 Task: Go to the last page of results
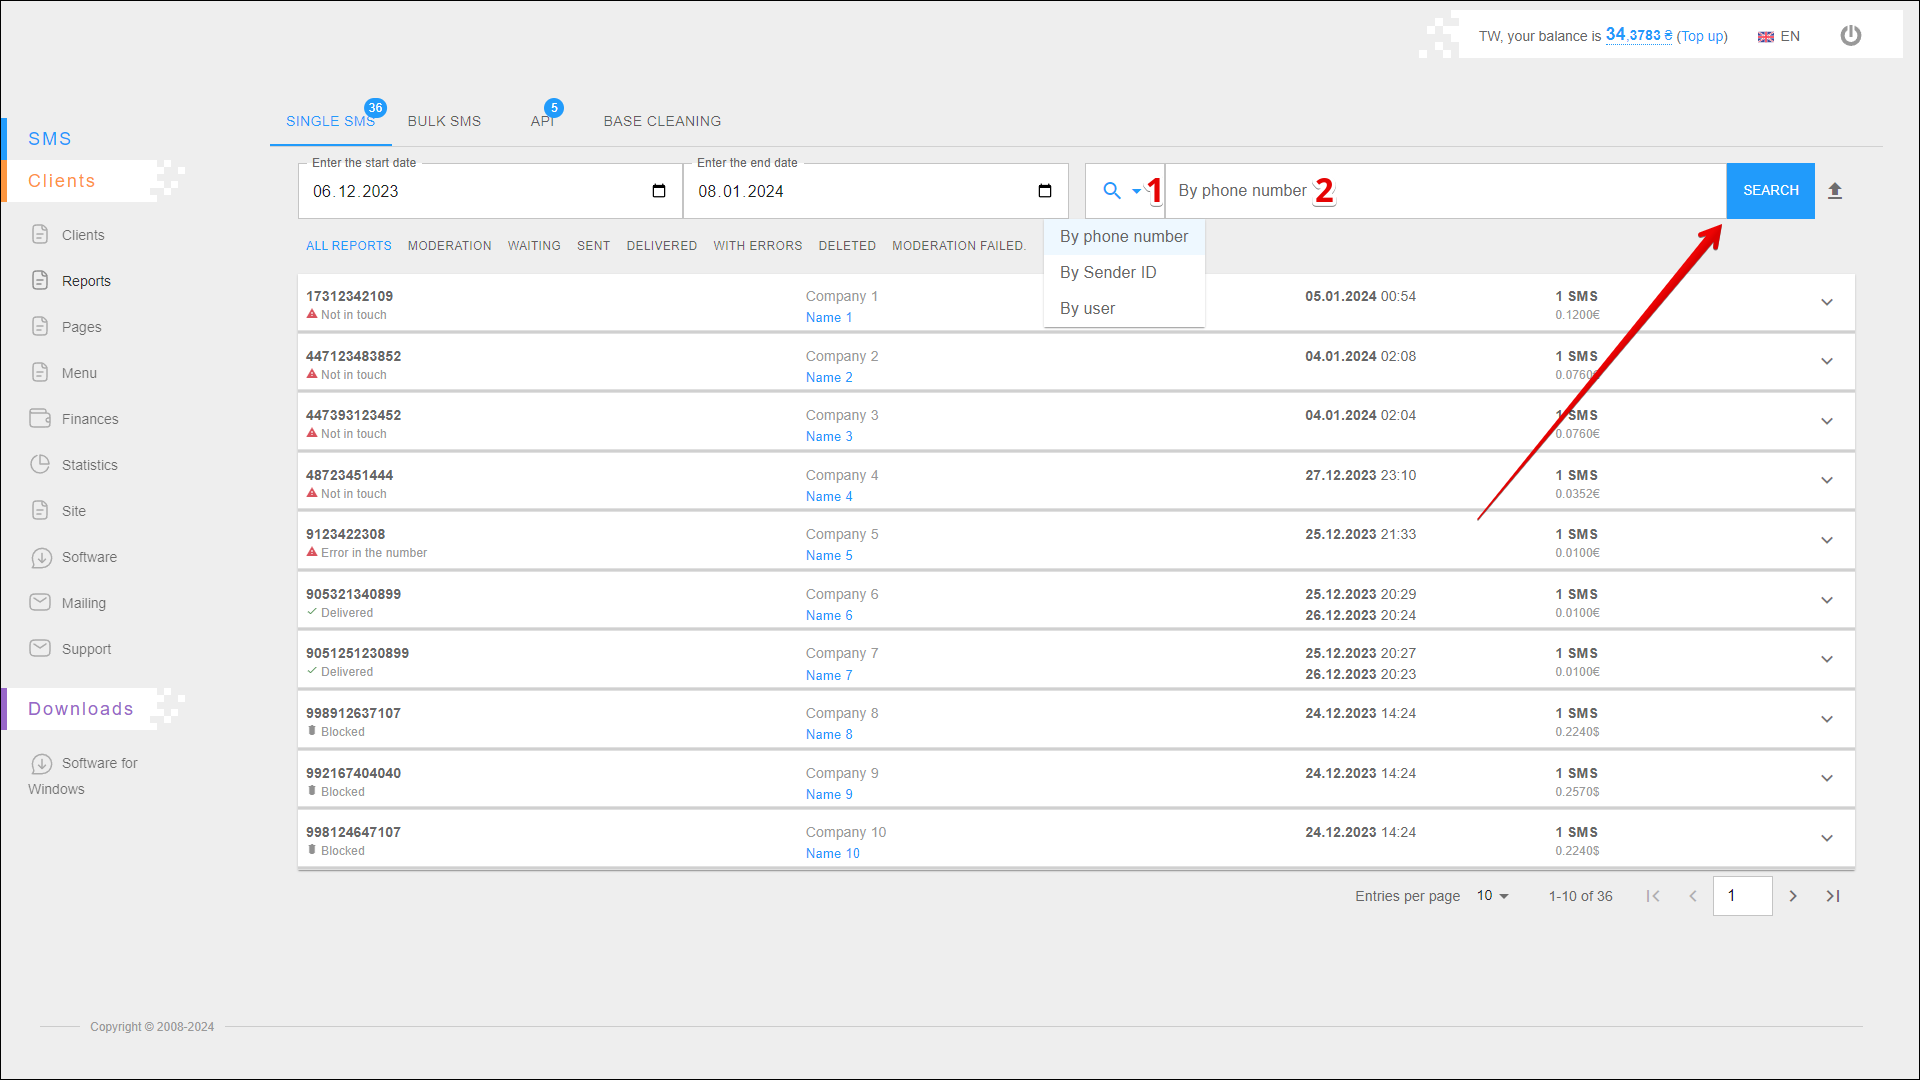1833,896
